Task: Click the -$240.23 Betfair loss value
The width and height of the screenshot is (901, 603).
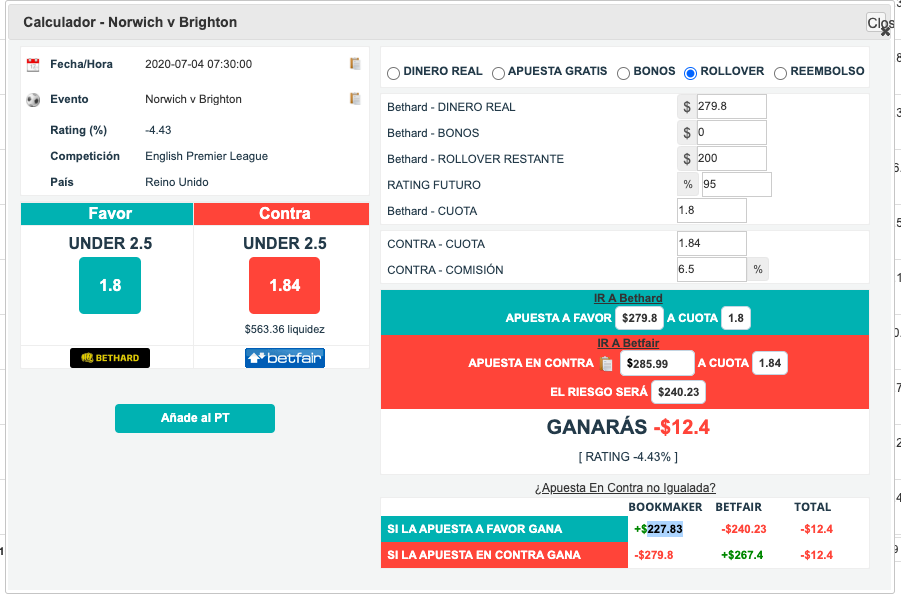Action: click(x=744, y=529)
